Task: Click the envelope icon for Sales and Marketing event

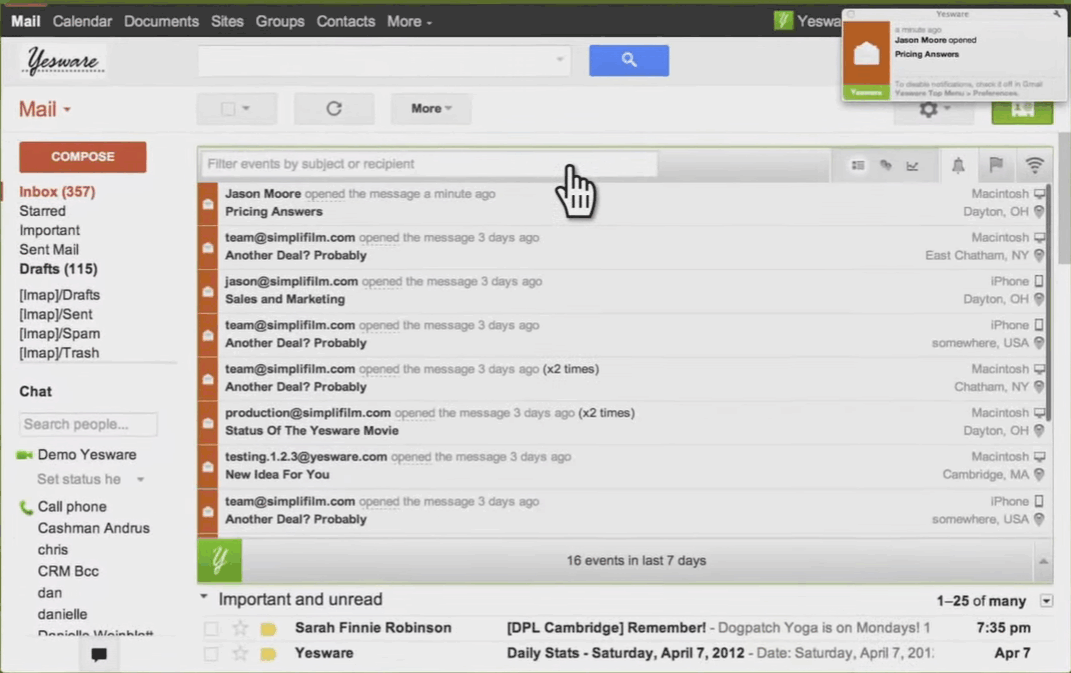Action: pos(208,291)
